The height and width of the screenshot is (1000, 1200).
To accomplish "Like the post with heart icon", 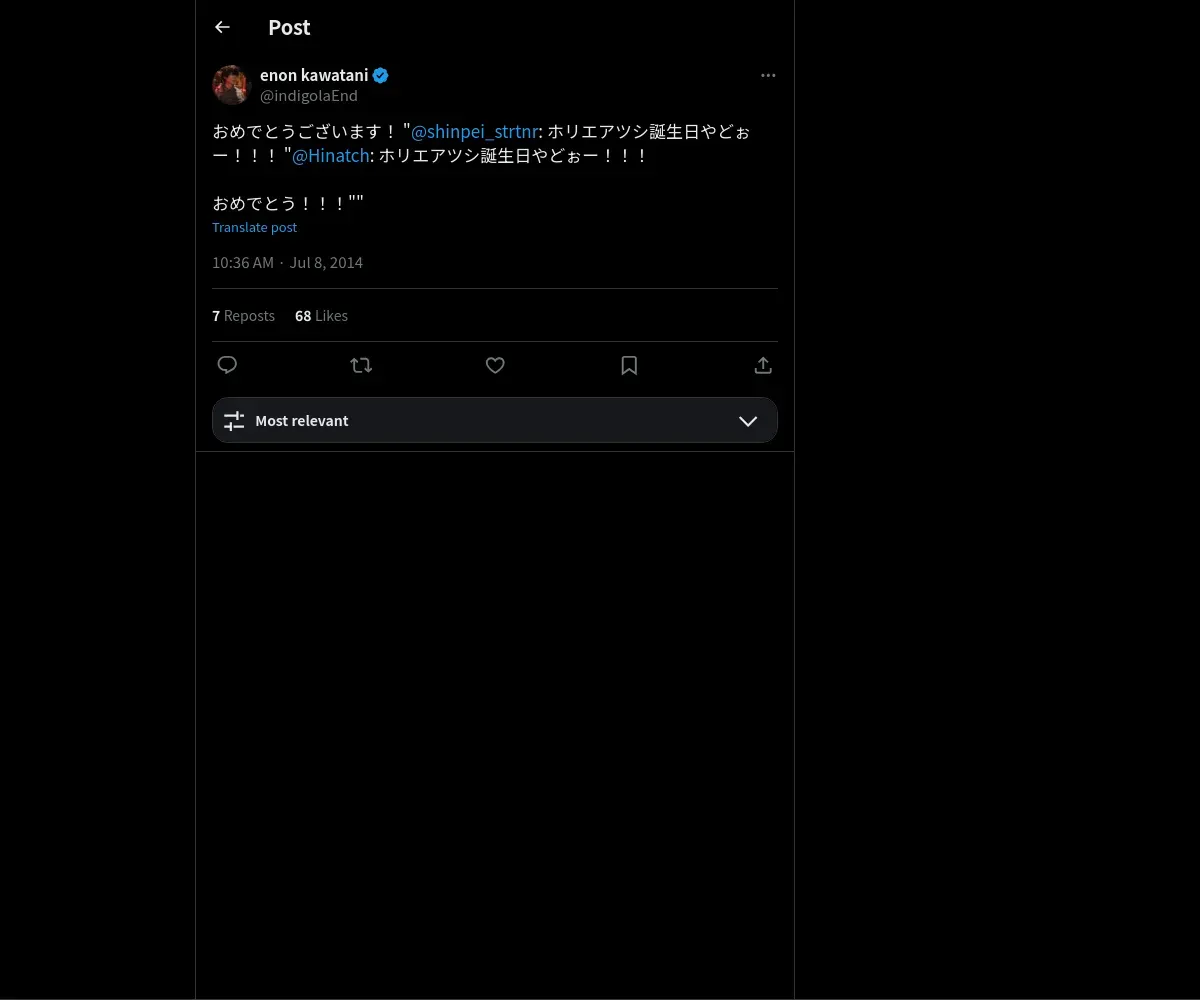I will [x=495, y=365].
